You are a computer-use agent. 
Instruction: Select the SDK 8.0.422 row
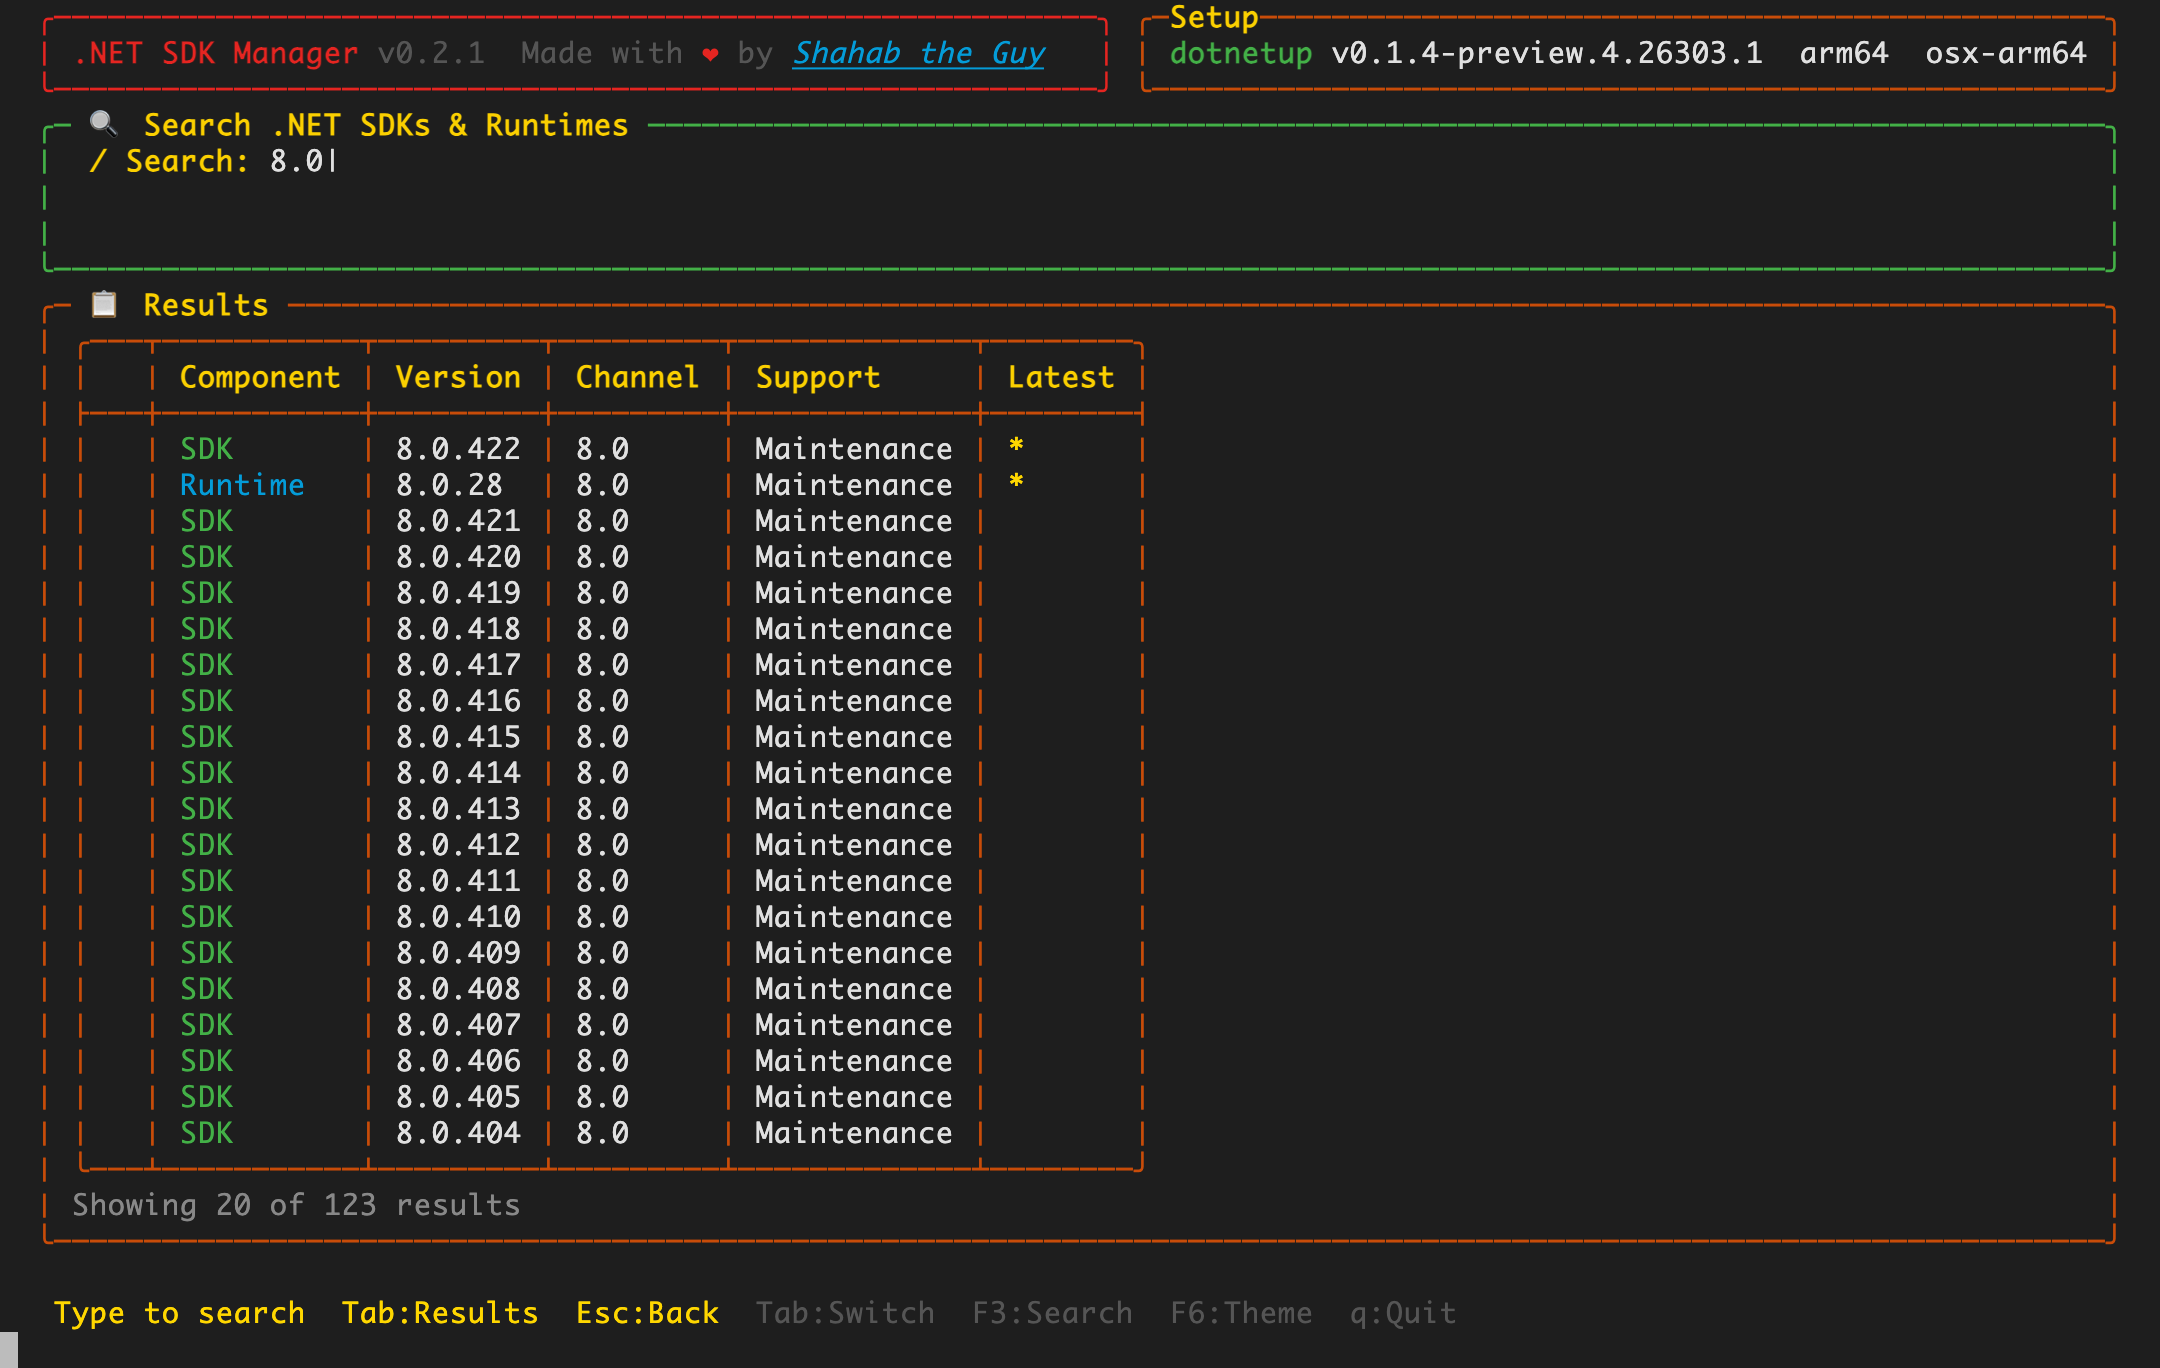tap(611, 449)
